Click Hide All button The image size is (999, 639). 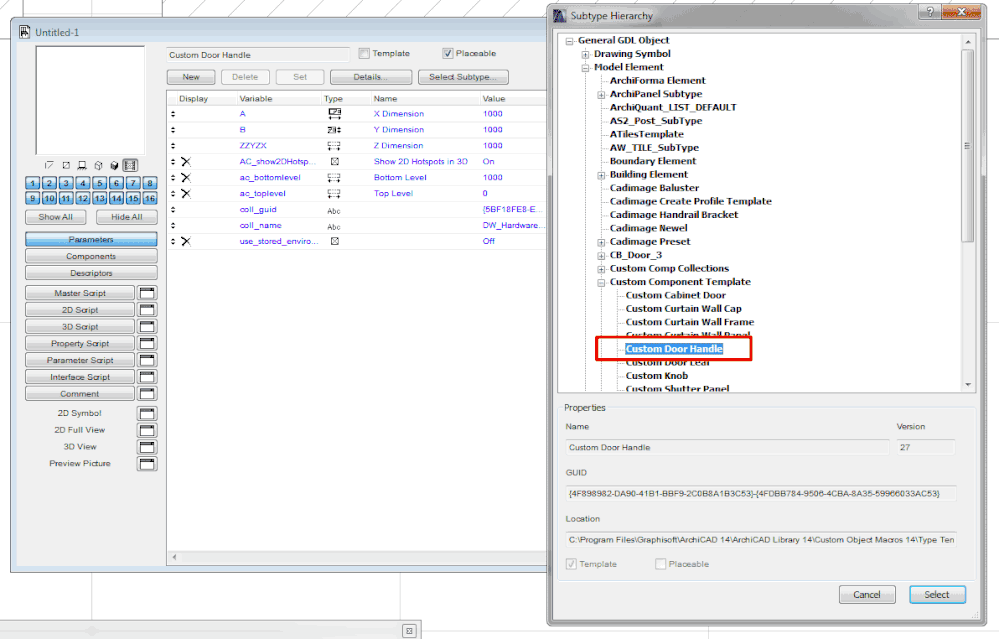point(127,217)
